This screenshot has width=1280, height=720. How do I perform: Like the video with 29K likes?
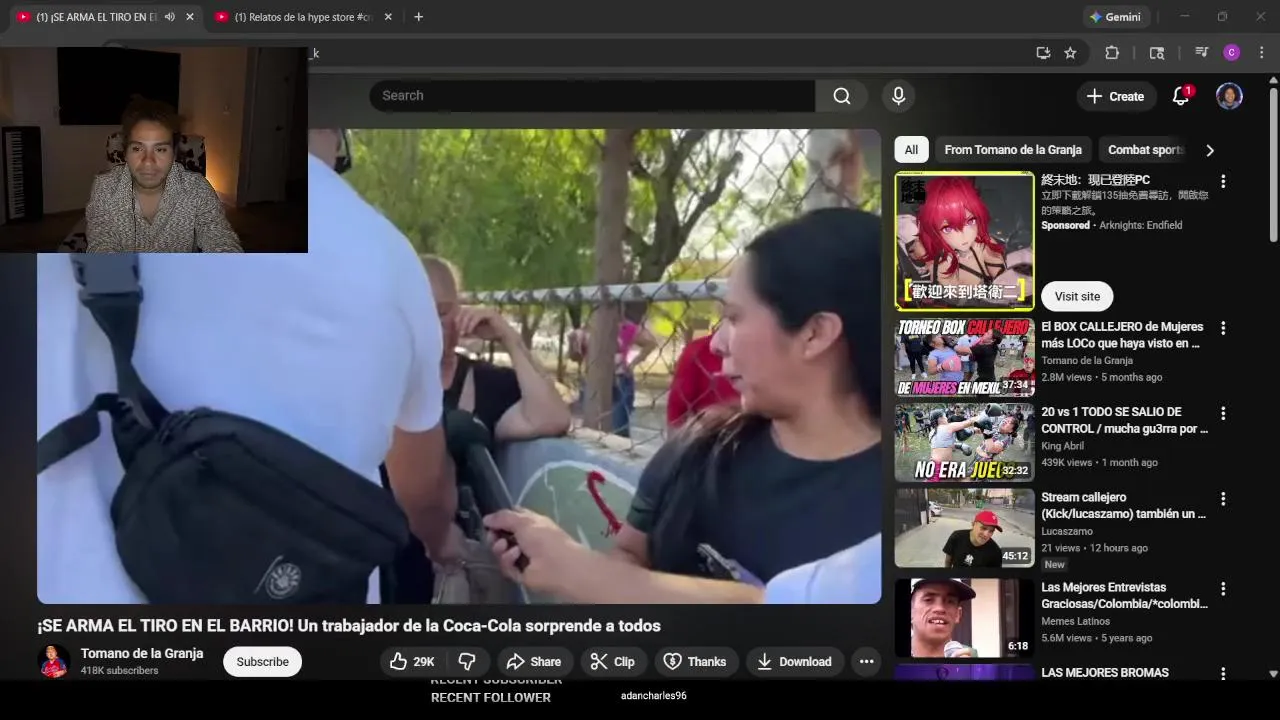pos(412,662)
